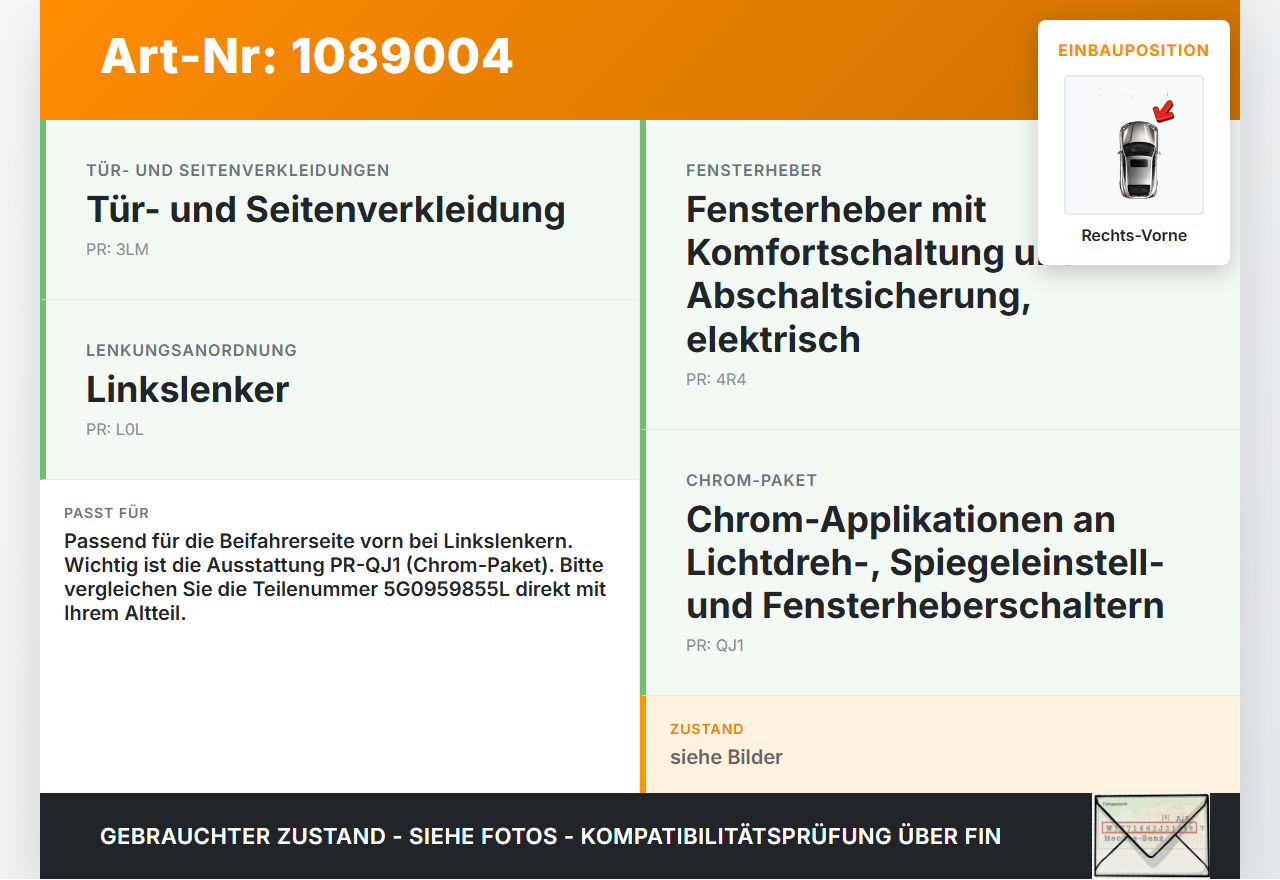The width and height of the screenshot is (1280, 880).
Task: Select the 'Tür- und Seitenverkleidung' title
Action: coord(326,209)
